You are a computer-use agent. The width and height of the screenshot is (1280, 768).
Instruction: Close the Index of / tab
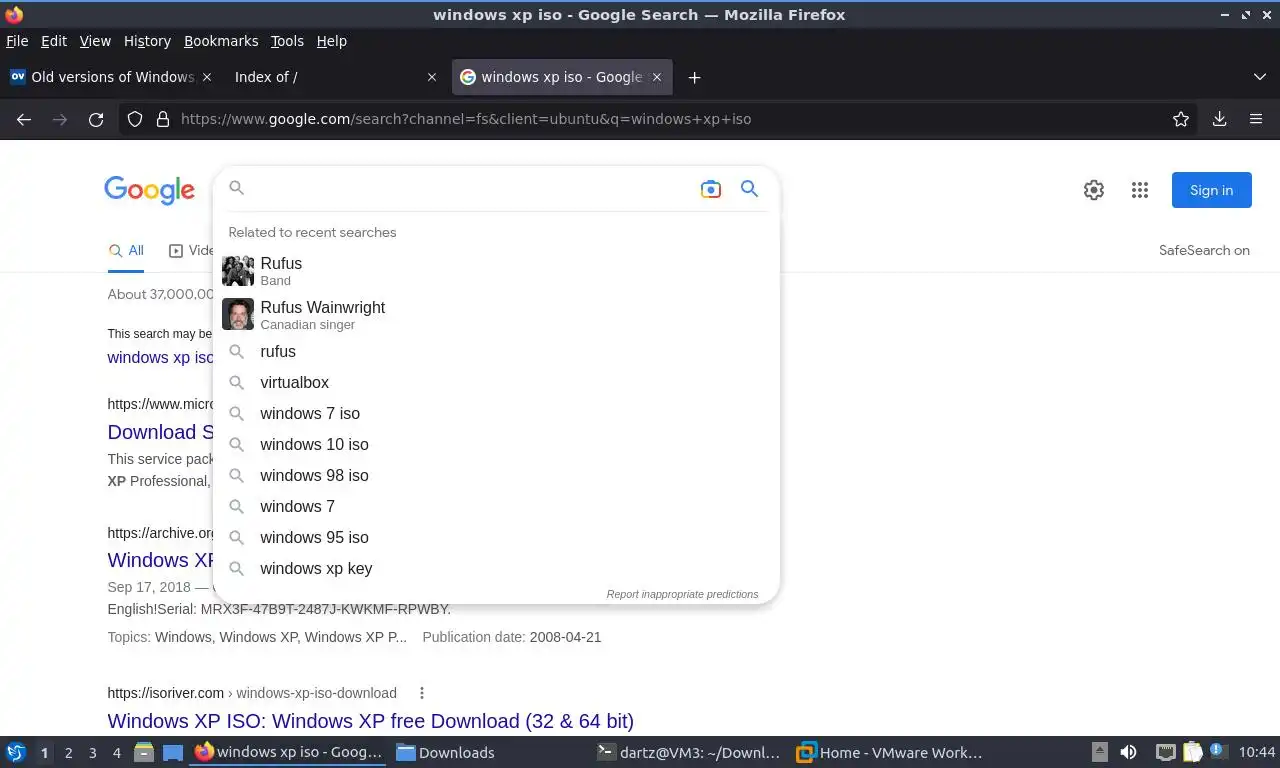tap(431, 77)
